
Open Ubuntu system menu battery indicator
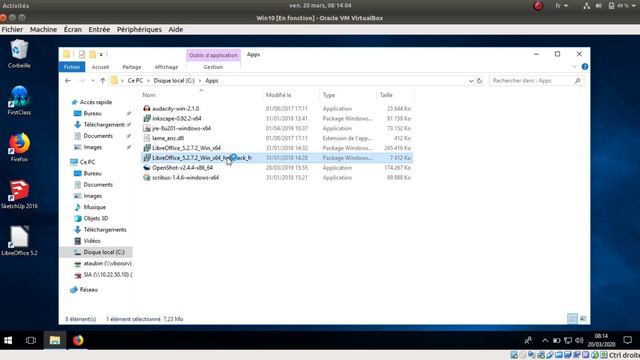pos(622,6)
